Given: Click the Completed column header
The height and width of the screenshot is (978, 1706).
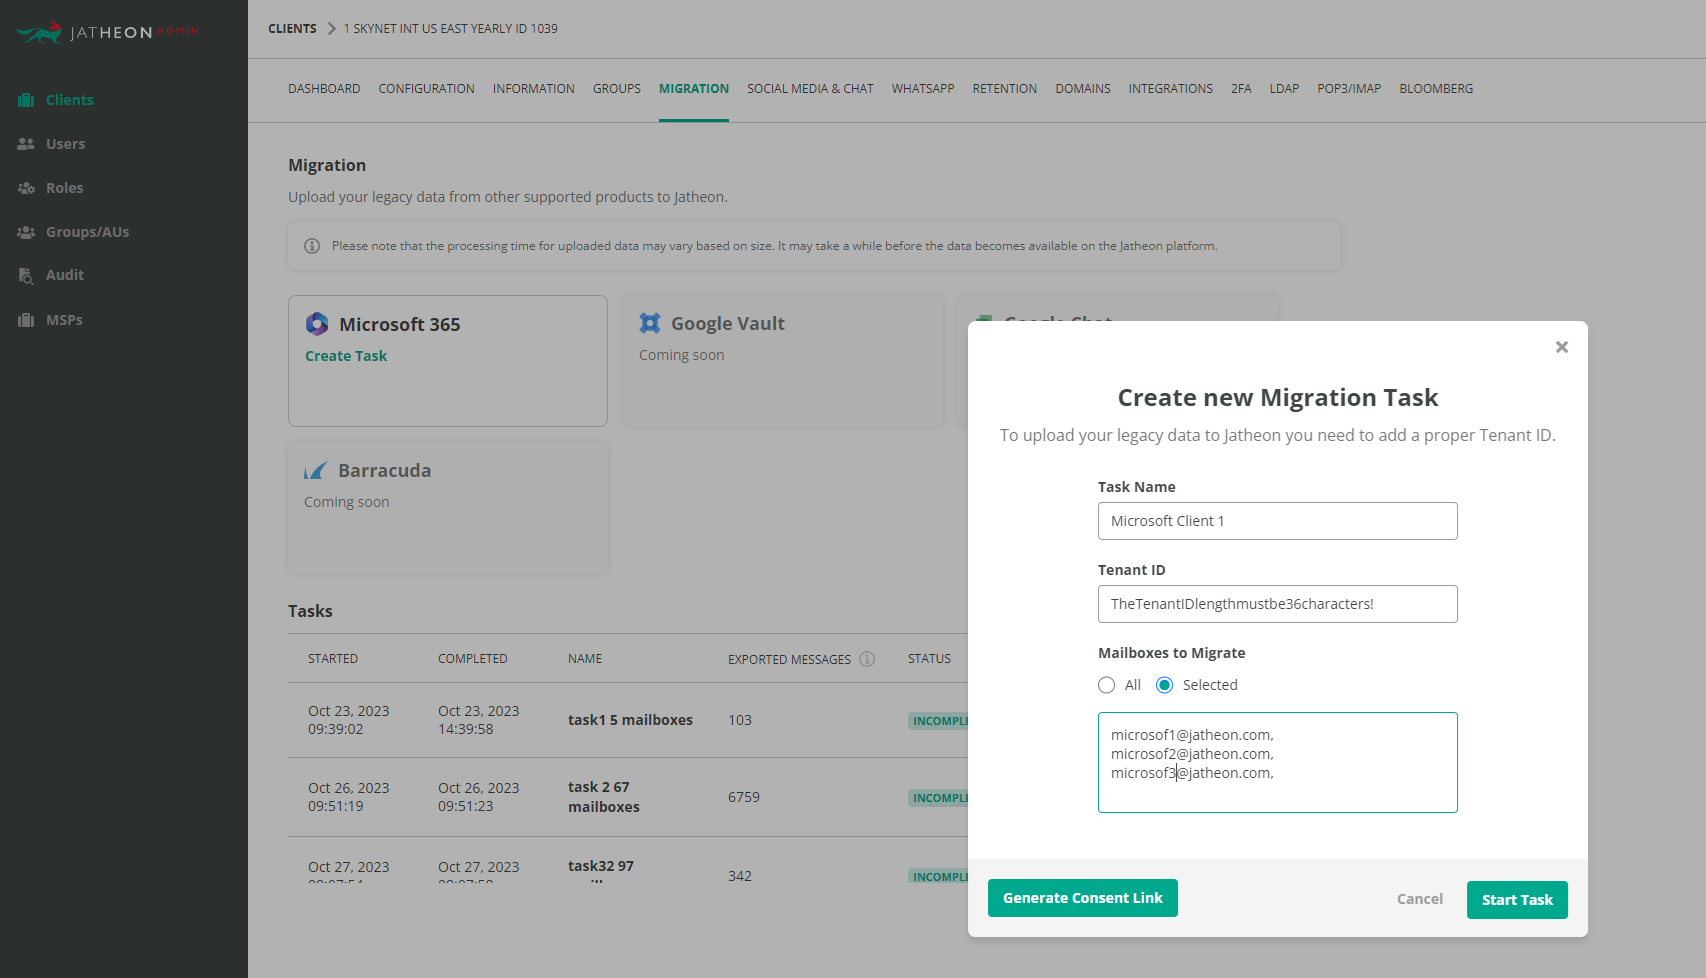Looking at the screenshot, I should (x=473, y=659).
